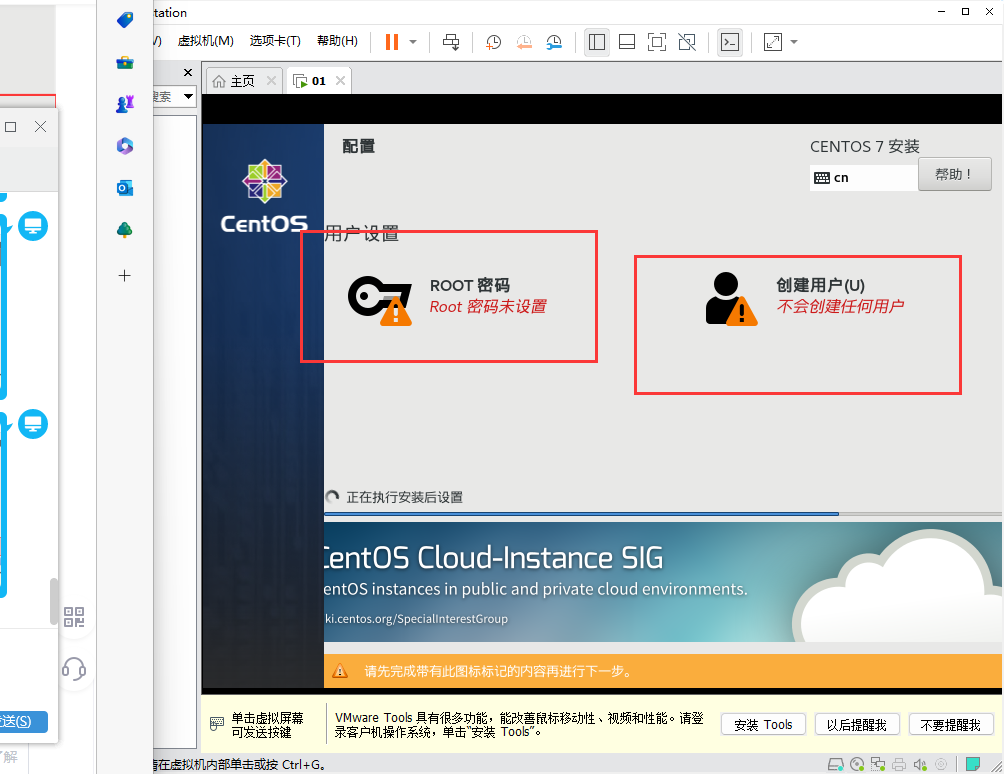Enter full screen mode icon

click(x=657, y=42)
